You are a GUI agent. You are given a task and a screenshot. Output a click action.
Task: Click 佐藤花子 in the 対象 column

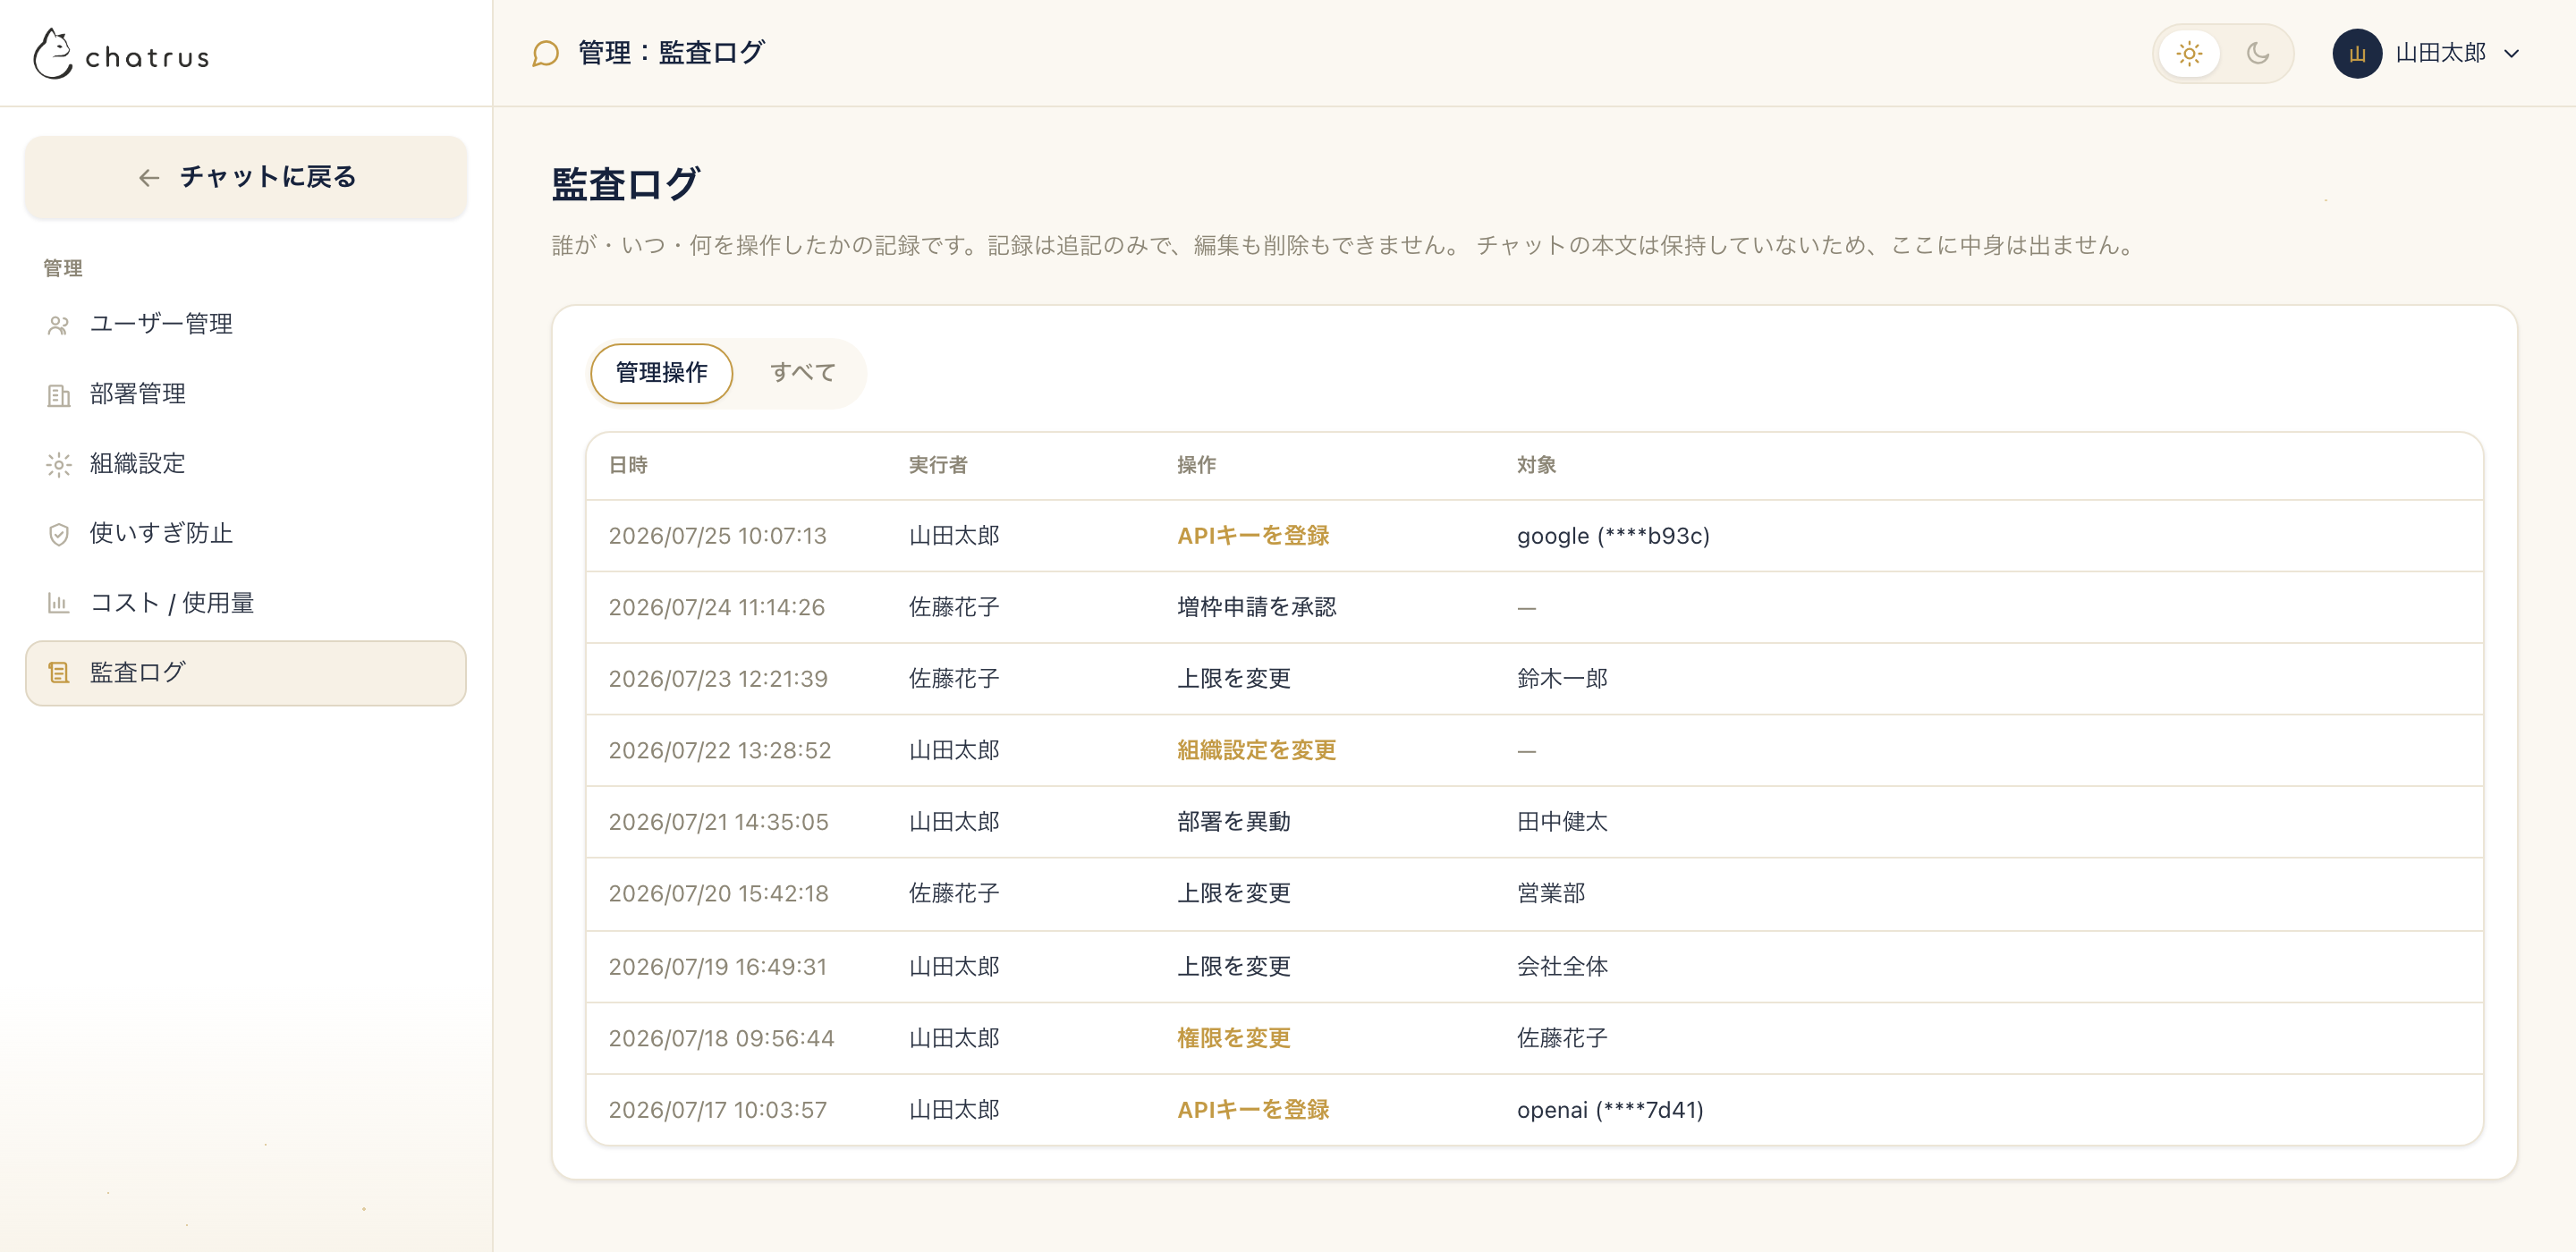point(1562,1038)
